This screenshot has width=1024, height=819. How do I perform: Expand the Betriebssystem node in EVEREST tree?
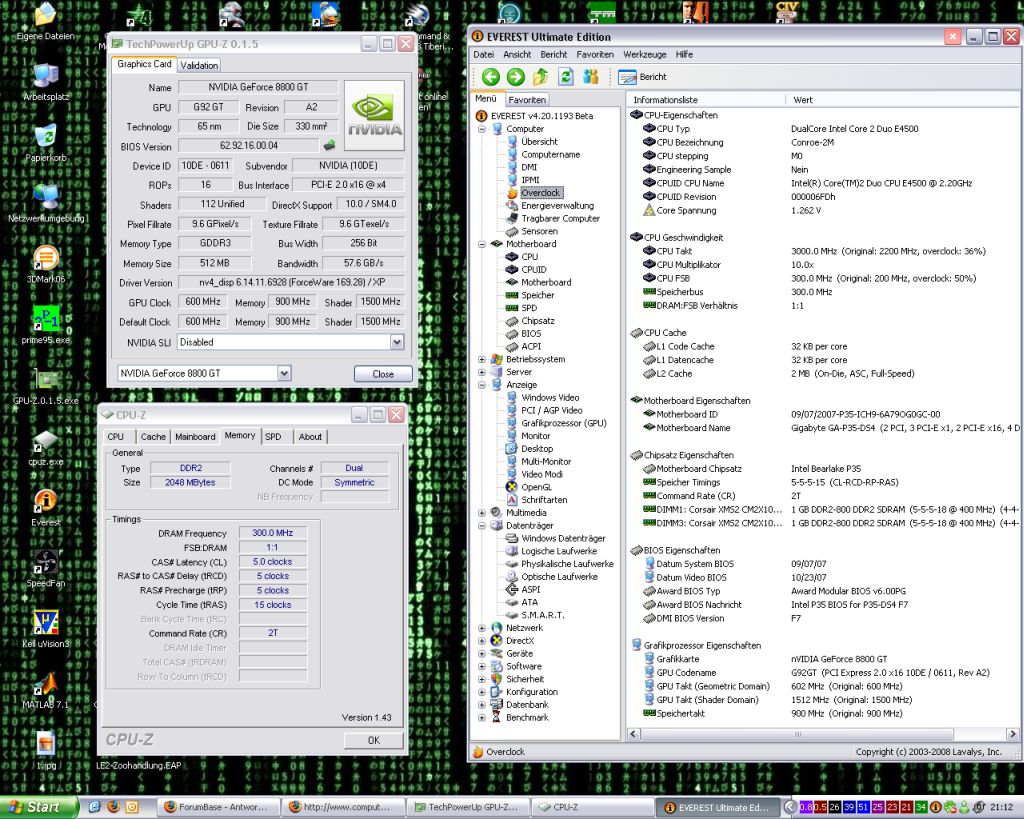(482, 359)
